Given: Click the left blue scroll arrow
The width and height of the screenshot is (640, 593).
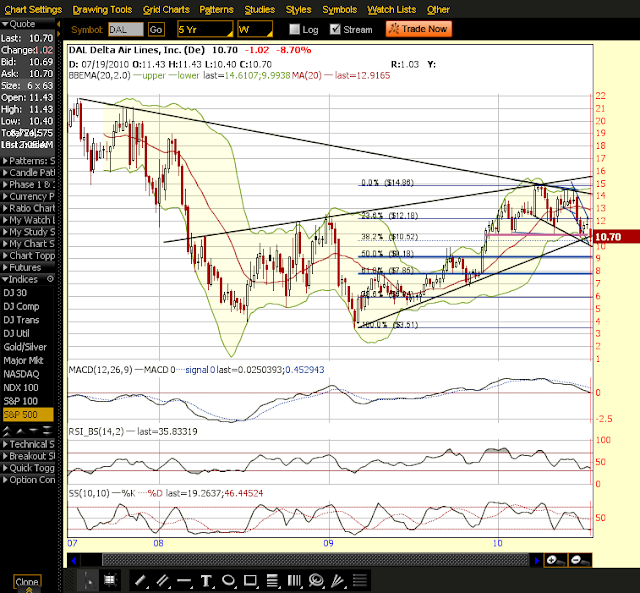Looking at the screenshot, I should click(x=73, y=560).
